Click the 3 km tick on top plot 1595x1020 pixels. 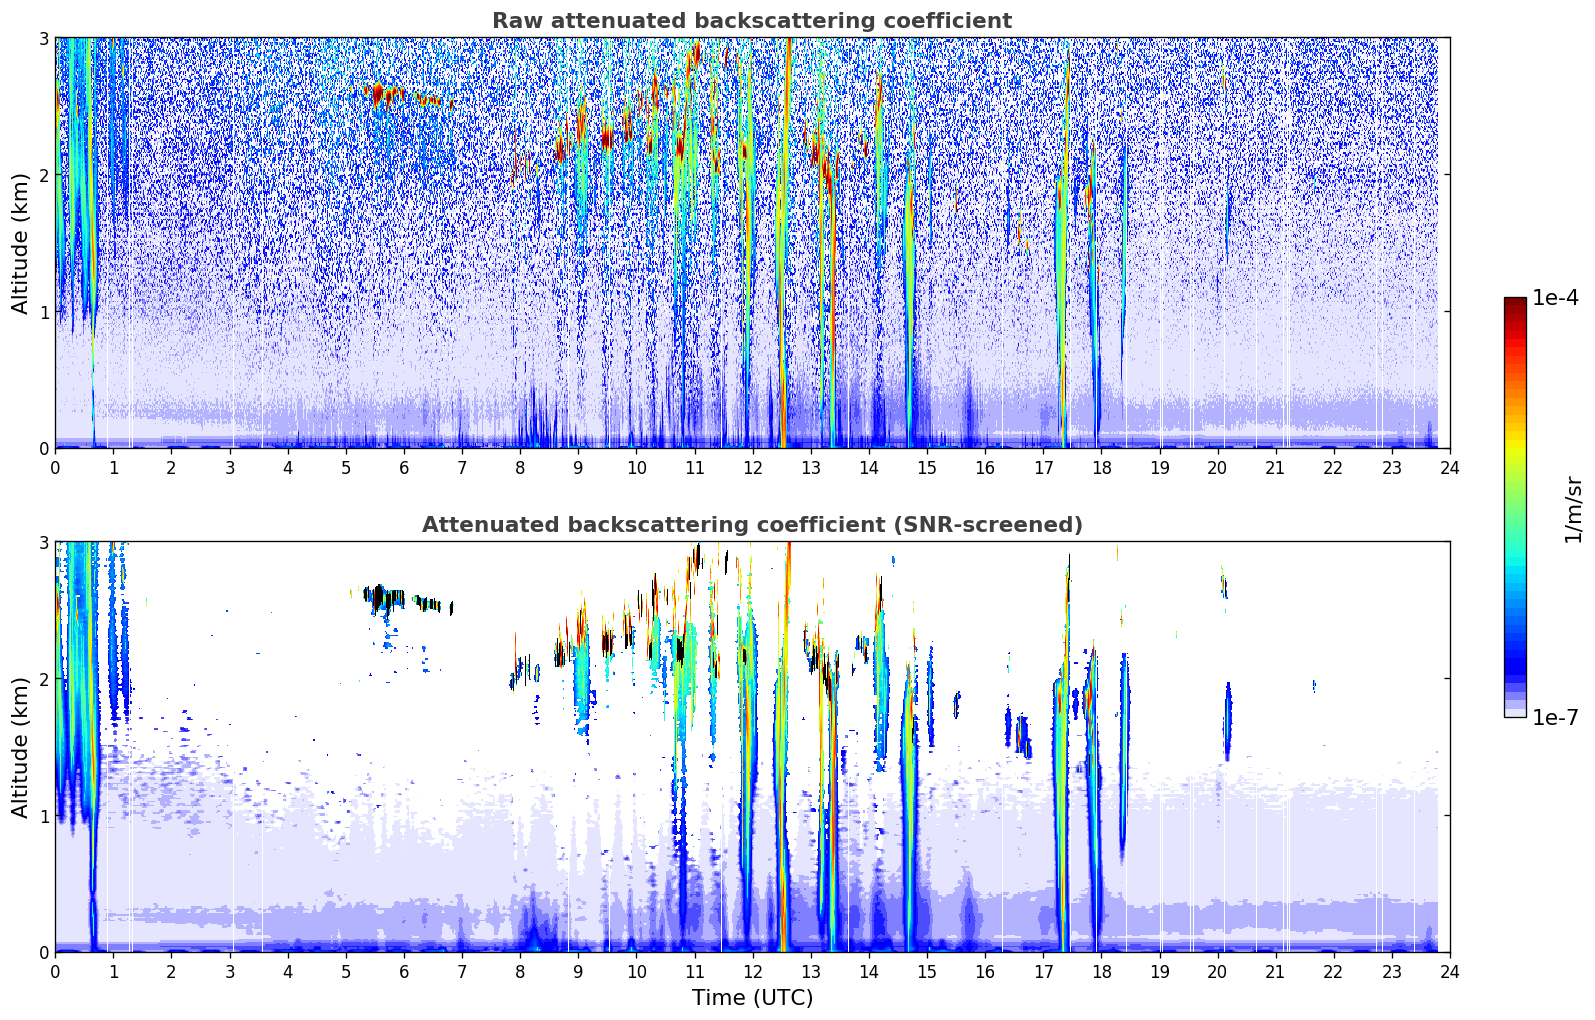[x=43, y=38]
